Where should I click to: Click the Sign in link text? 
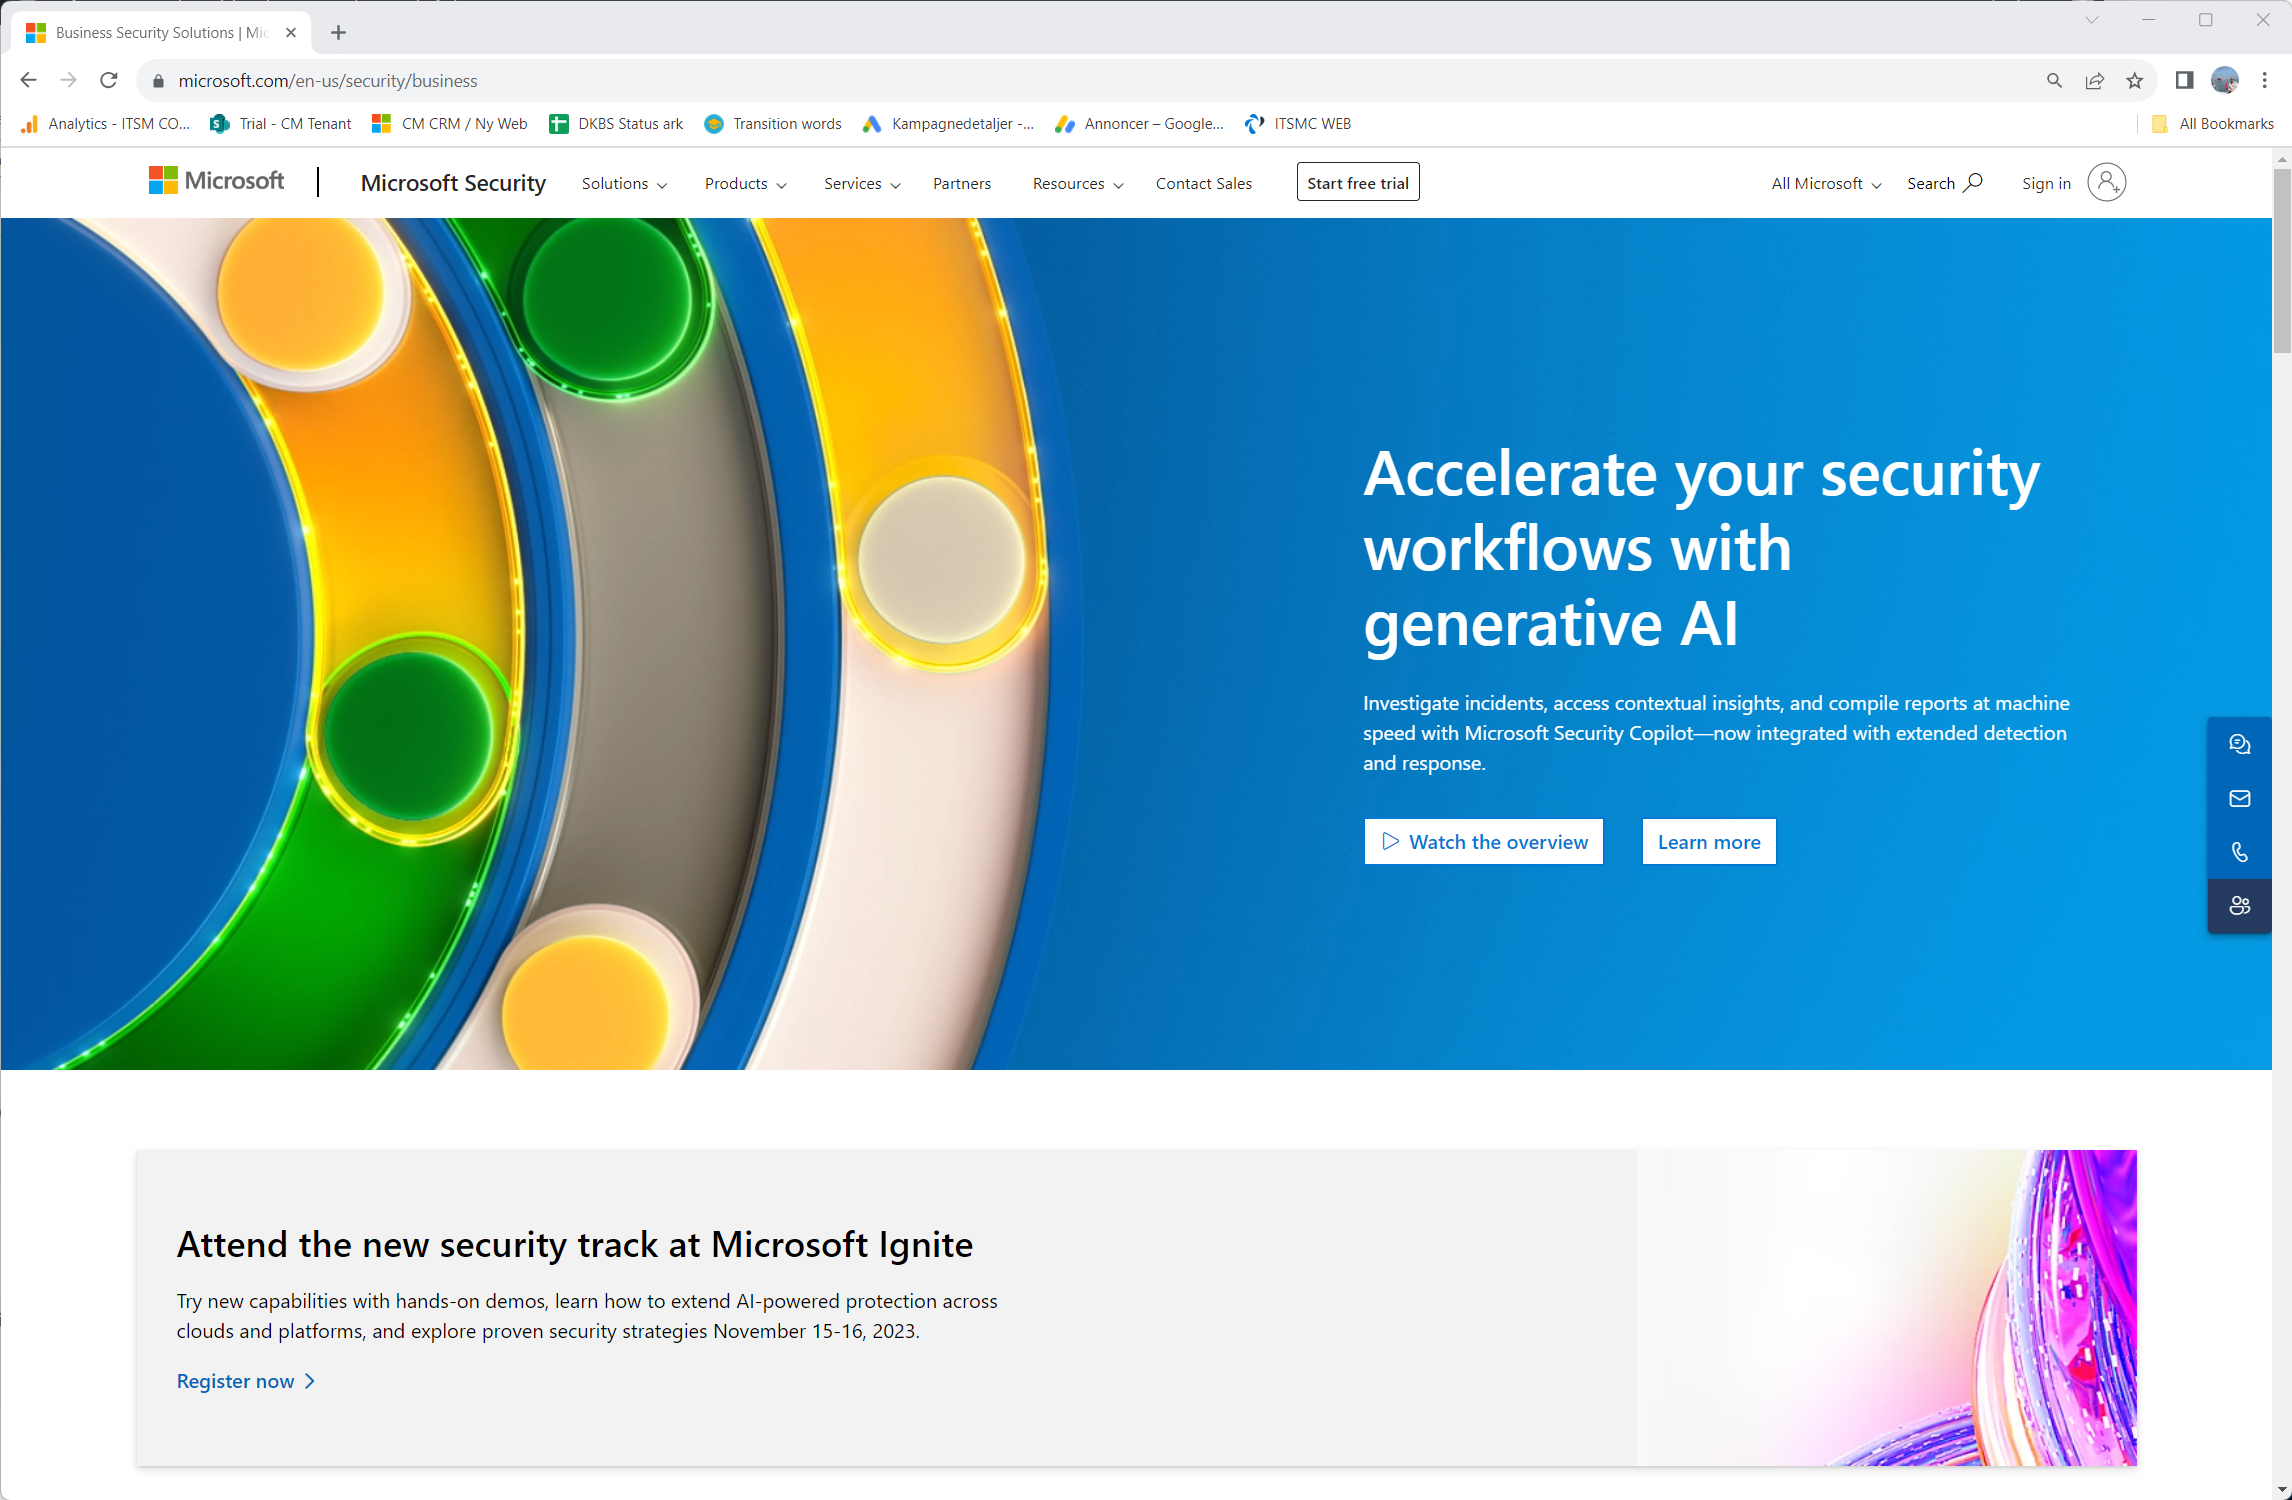2046,184
